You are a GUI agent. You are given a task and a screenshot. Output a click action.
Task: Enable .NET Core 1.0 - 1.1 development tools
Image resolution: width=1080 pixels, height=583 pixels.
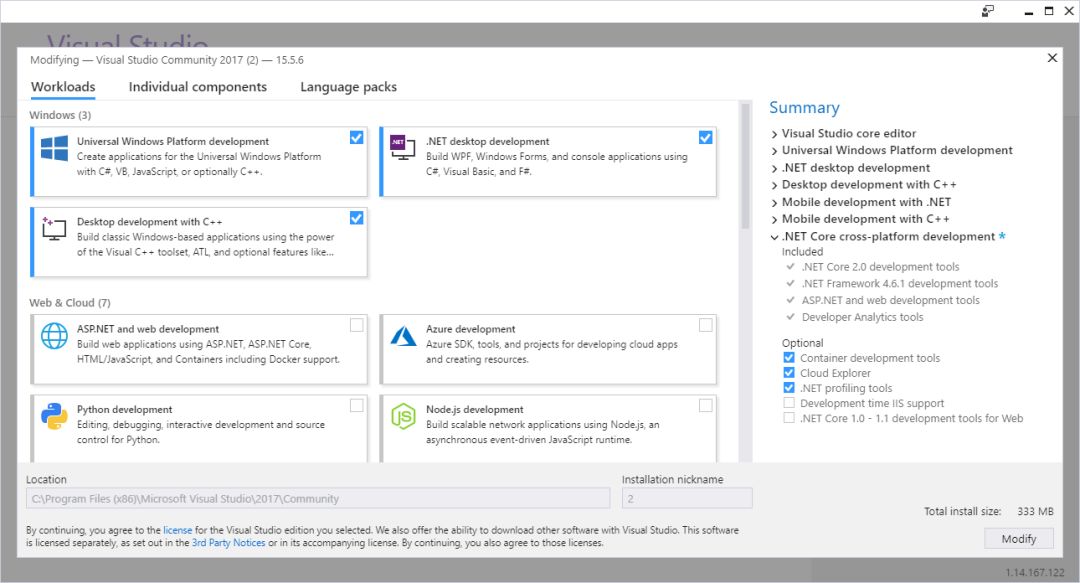click(789, 418)
